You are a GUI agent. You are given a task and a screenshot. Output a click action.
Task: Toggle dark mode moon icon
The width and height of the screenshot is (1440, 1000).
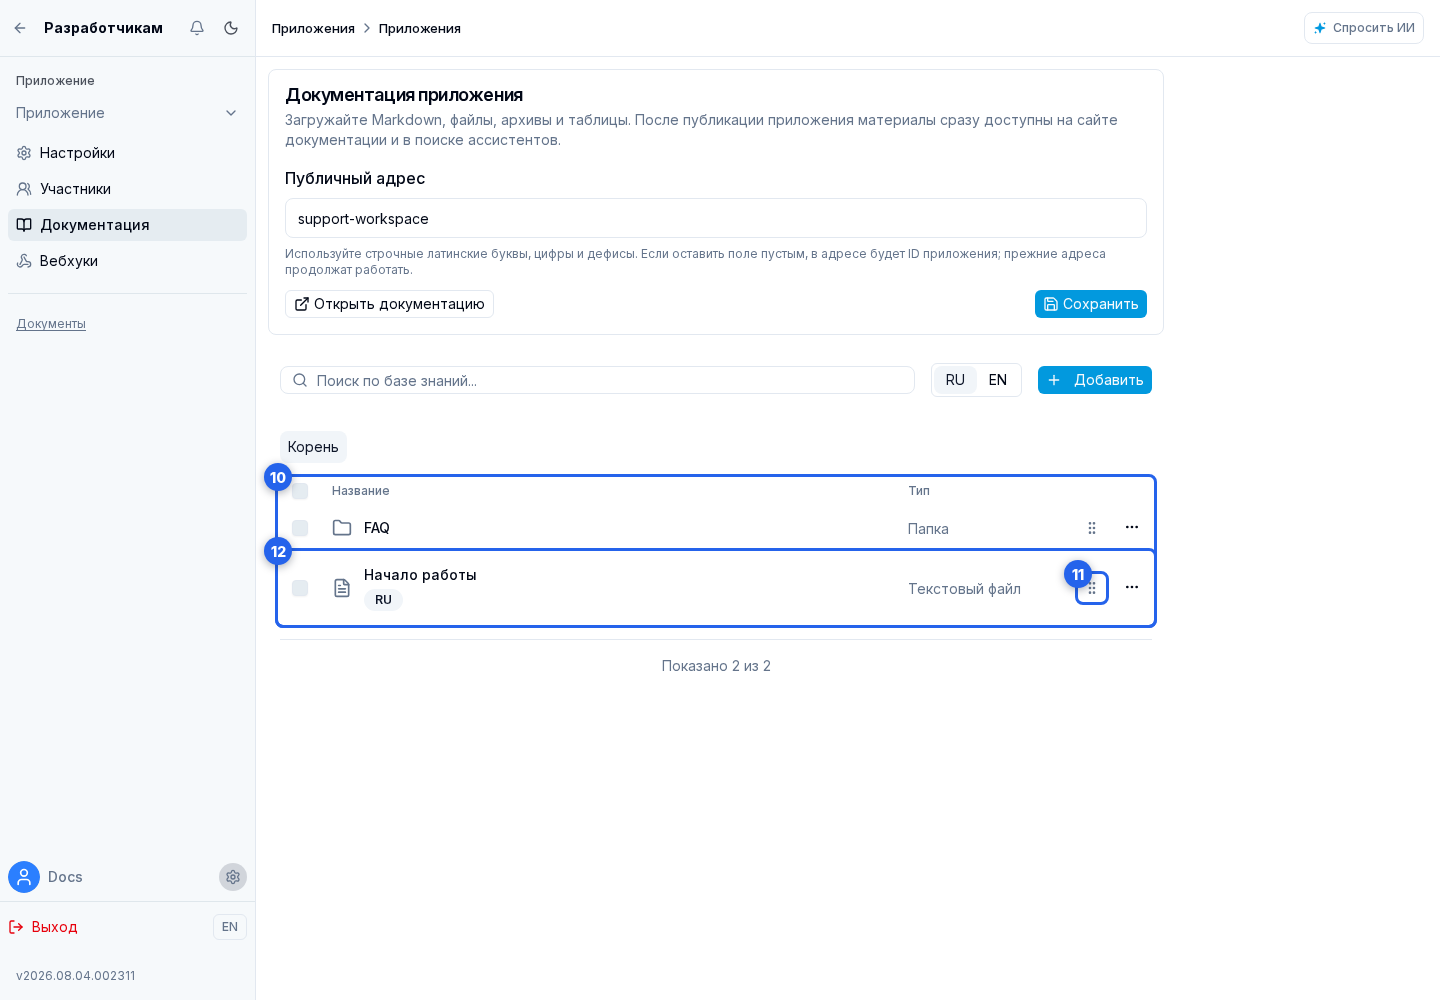coord(231,28)
